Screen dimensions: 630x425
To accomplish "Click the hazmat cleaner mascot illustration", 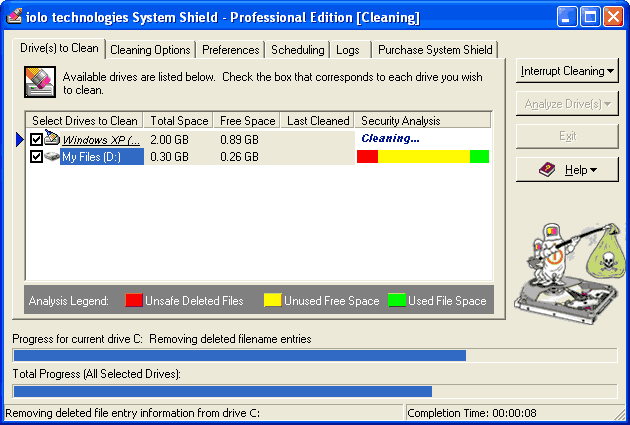I will [x=571, y=273].
